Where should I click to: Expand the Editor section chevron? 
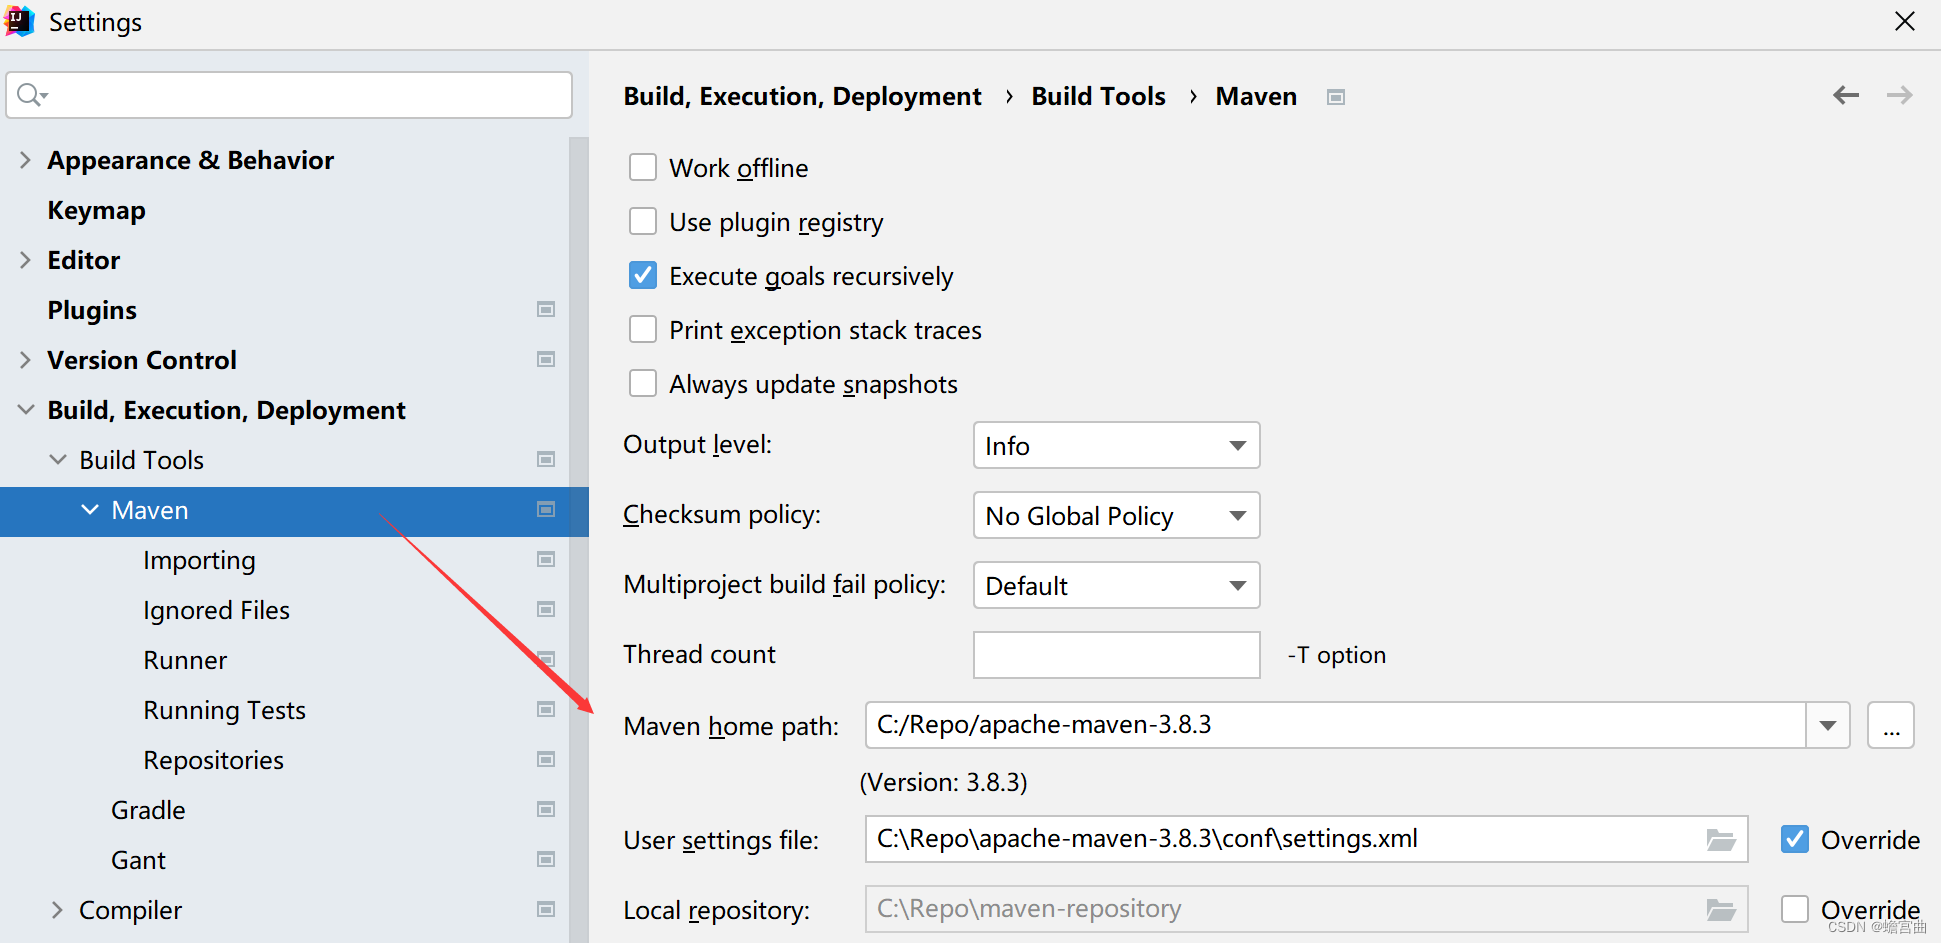point(26,260)
